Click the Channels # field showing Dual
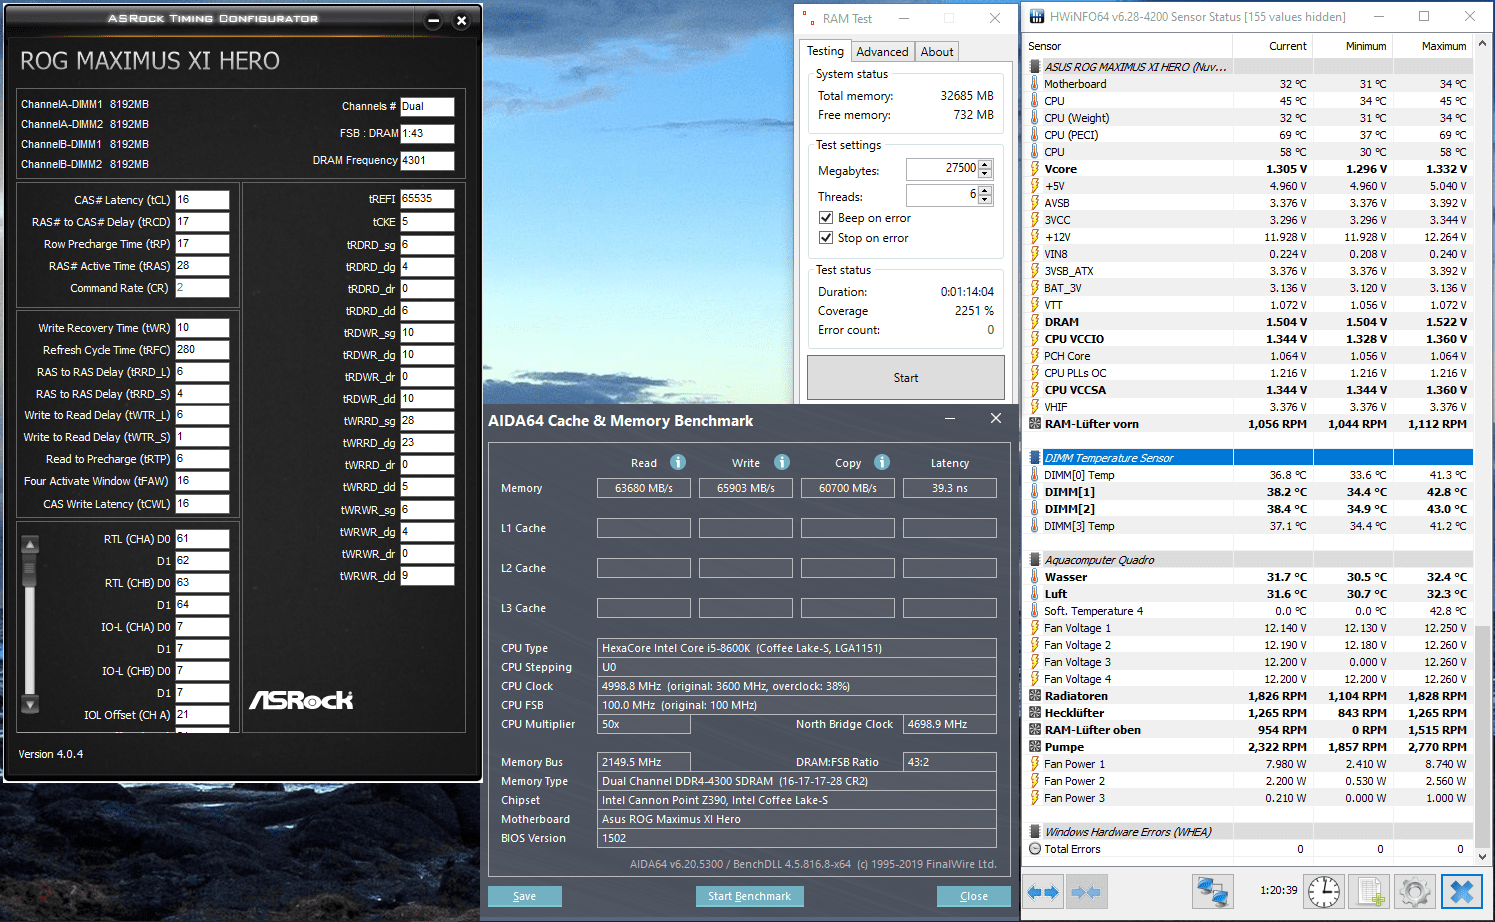The image size is (1495, 922). [x=427, y=106]
